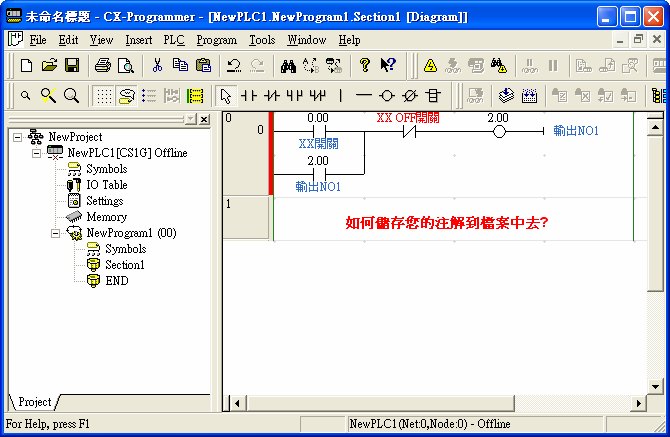Insert a new normally closed contact
Image resolution: width=670 pixels, height=437 pixels.
[272, 96]
